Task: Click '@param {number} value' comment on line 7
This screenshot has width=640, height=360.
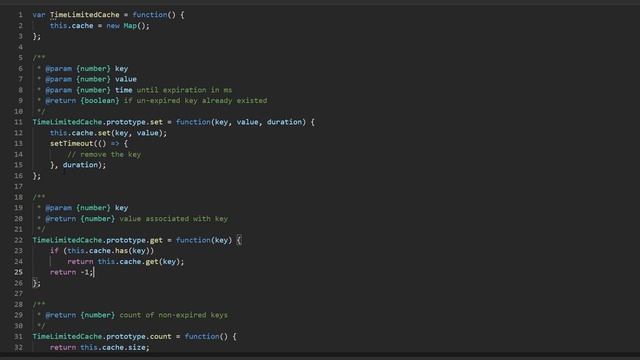Action: pyautogui.click(x=91, y=79)
